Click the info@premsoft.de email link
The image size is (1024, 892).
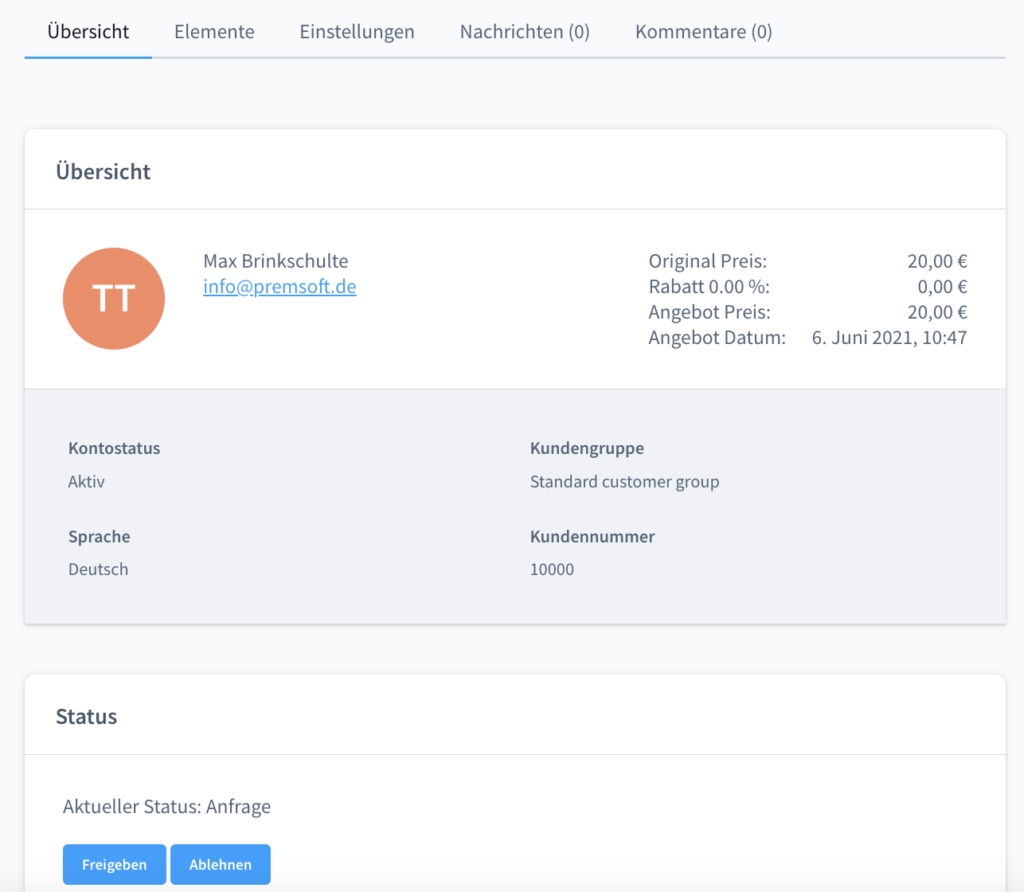tap(279, 287)
